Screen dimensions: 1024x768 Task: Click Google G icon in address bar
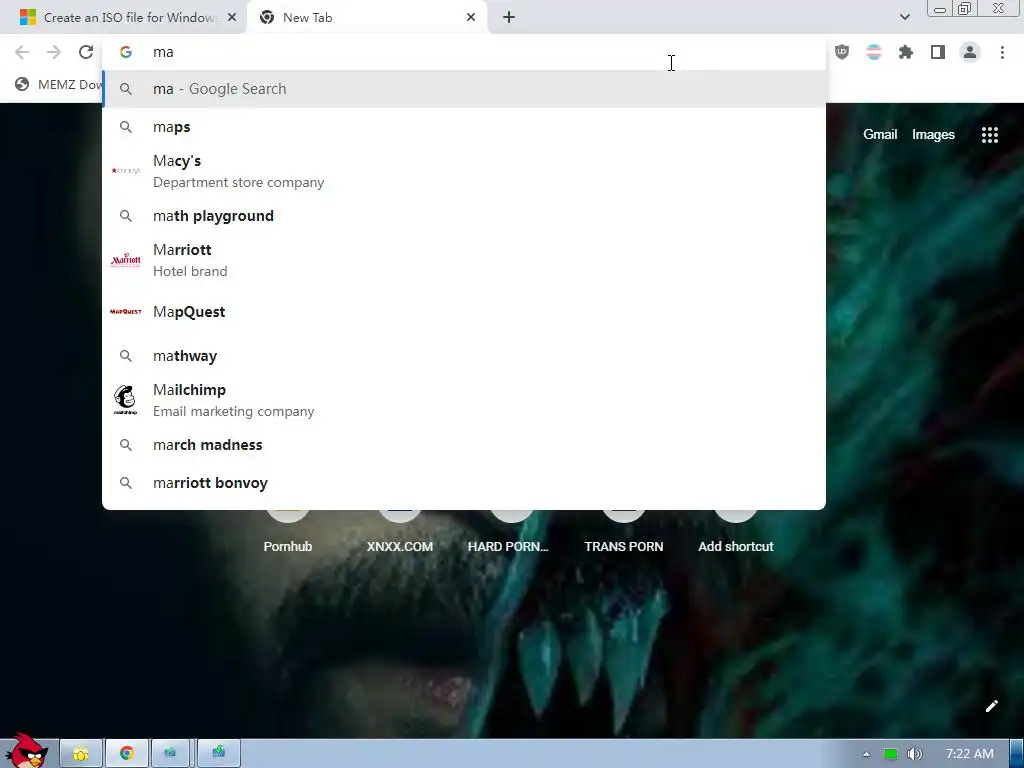click(125, 52)
